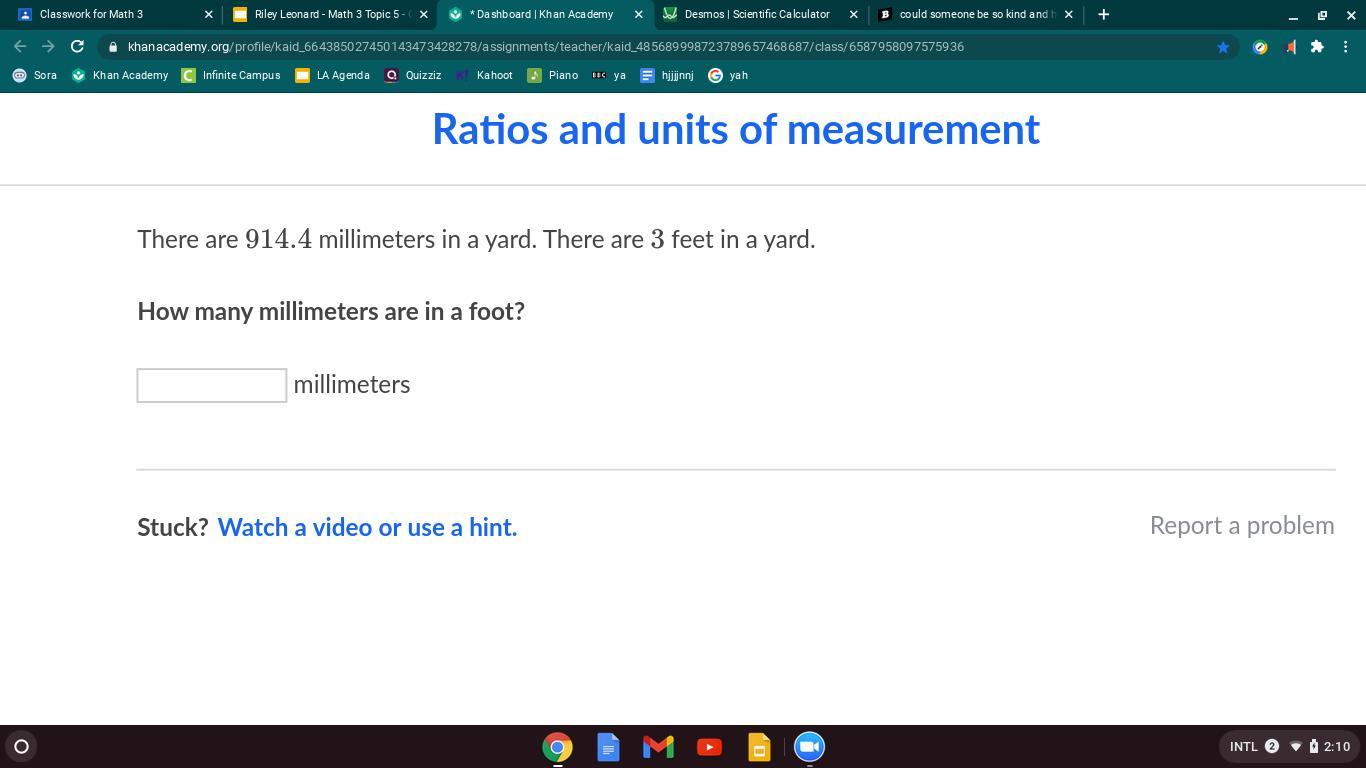
Task: Switch to Desmos Scientific Calculator tab
Action: (756, 15)
